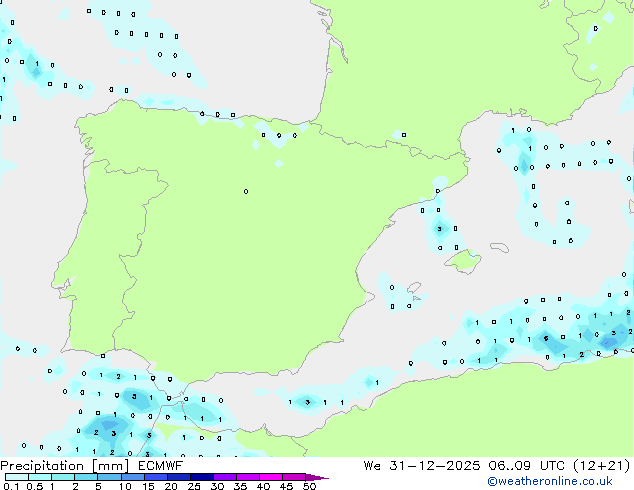Pick the 2–5 mm legend color swatch

(x=86, y=477)
